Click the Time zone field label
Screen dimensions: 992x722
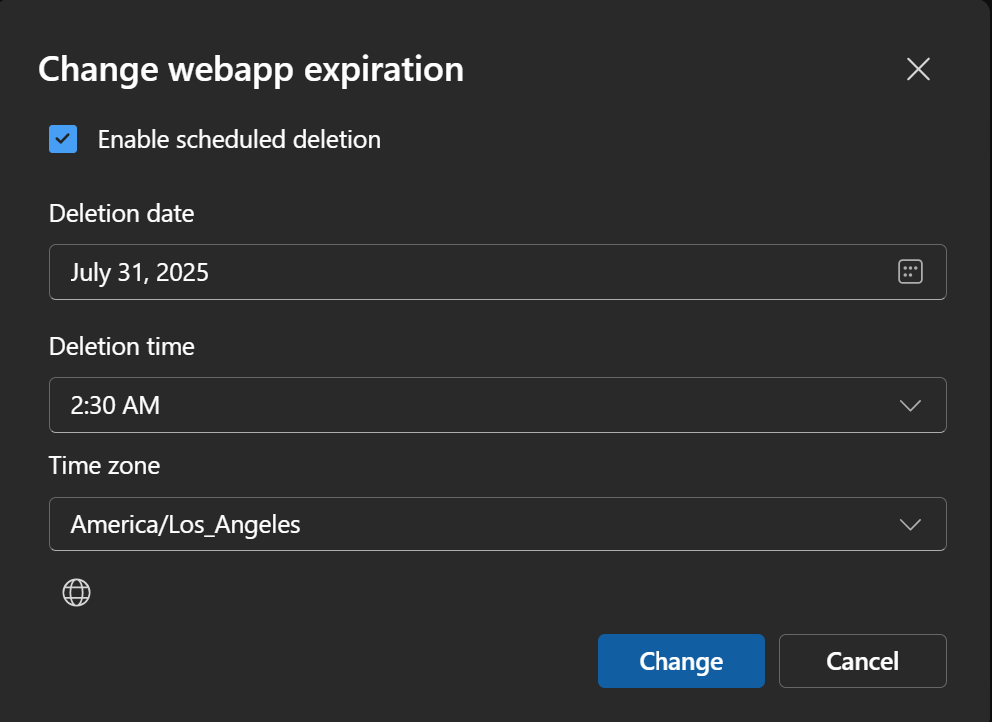(104, 466)
